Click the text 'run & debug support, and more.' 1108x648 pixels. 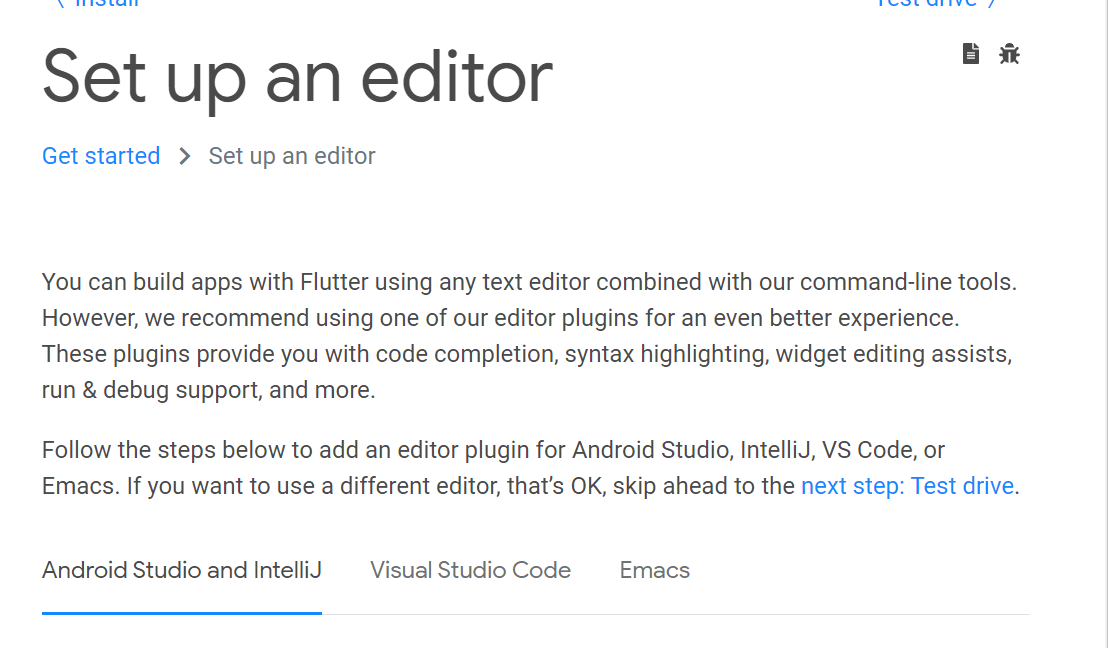pyautogui.click(x=208, y=390)
